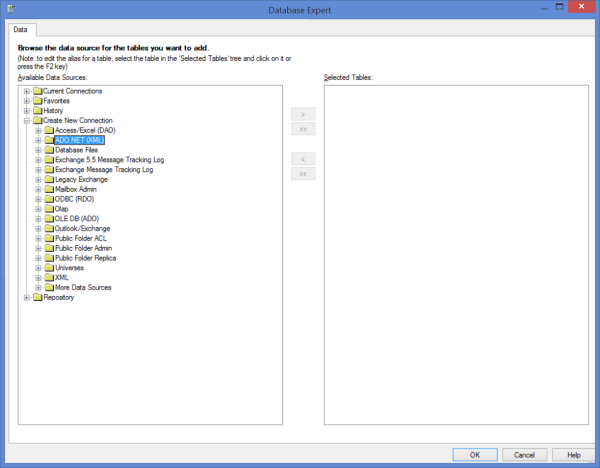Viewport: 600px width, 468px height.
Task: Open Help for Database Expert
Action: click(573, 454)
